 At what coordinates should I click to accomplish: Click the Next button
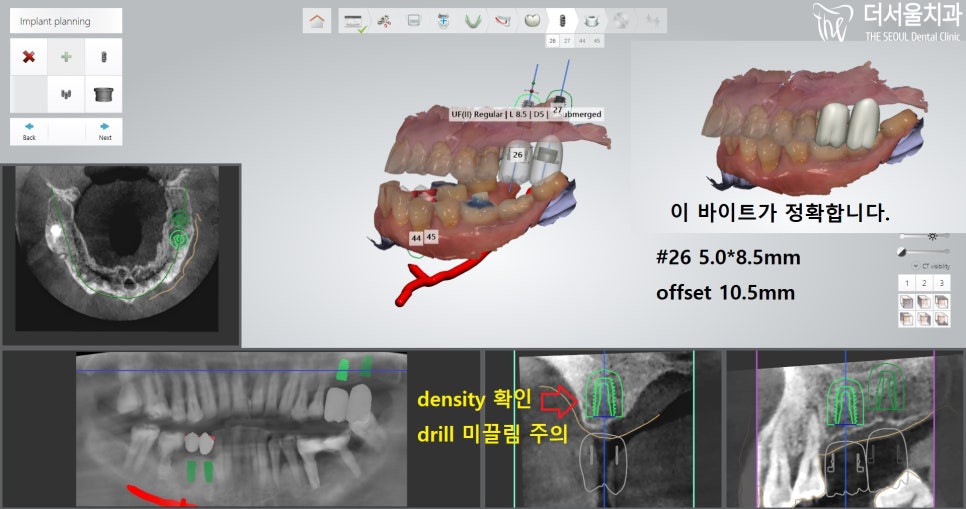[104, 132]
